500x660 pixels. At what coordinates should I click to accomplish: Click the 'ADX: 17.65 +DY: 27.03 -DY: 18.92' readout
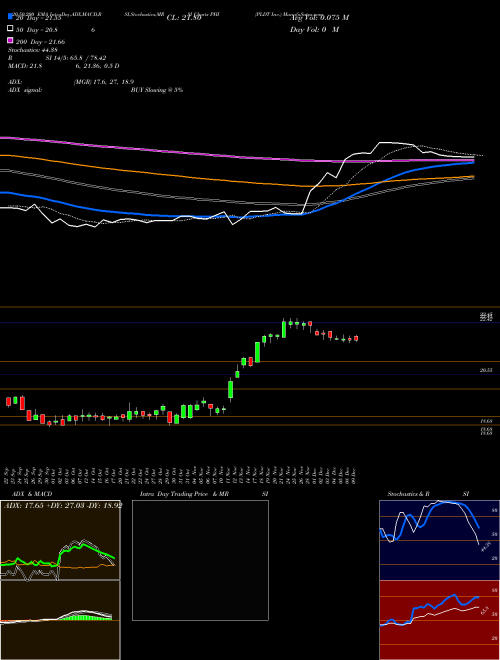(63, 505)
